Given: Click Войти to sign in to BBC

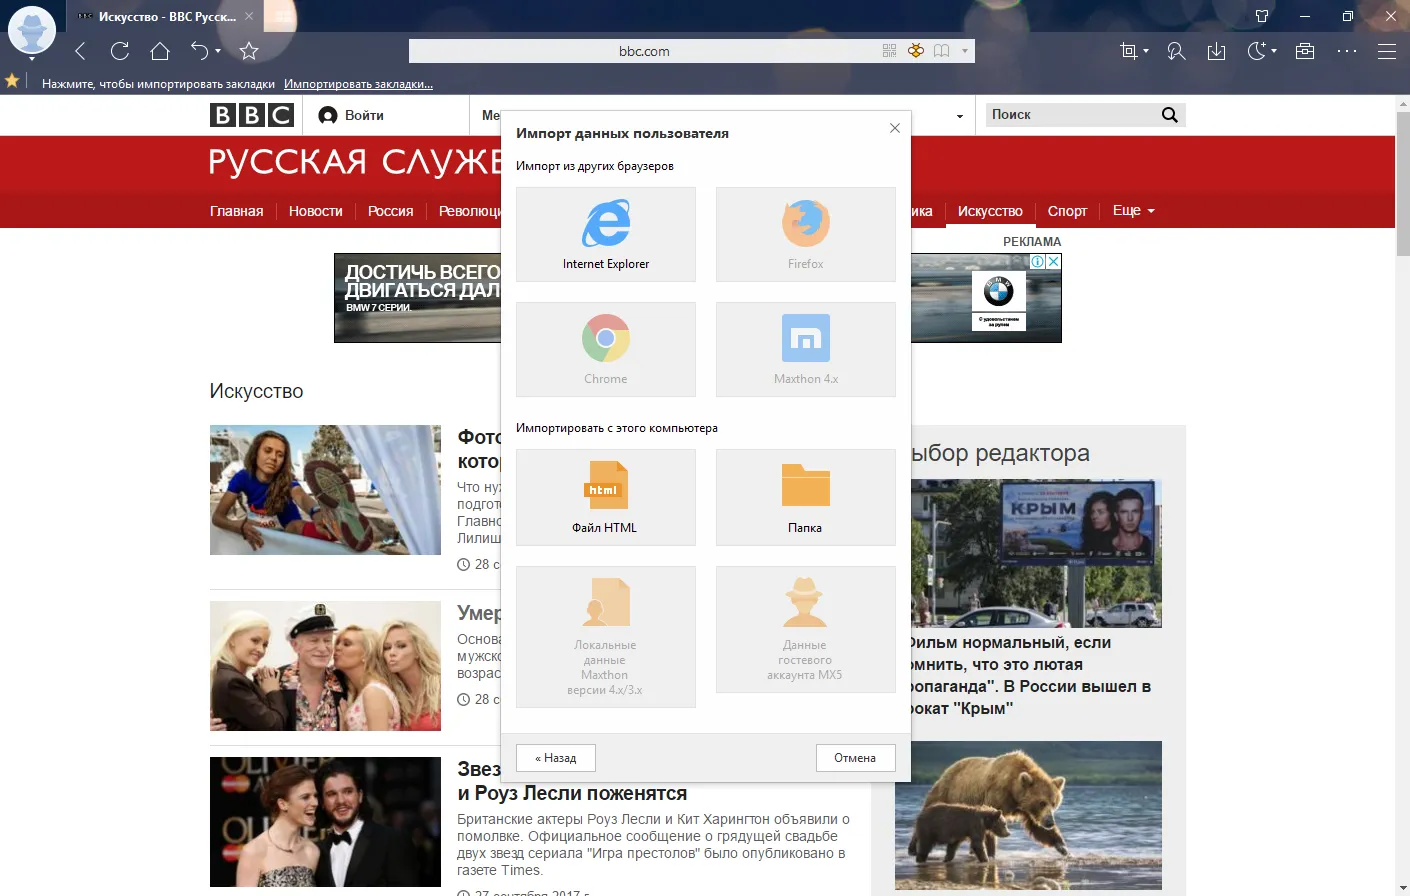Looking at the screenshot, I should [x=351, y=115].
